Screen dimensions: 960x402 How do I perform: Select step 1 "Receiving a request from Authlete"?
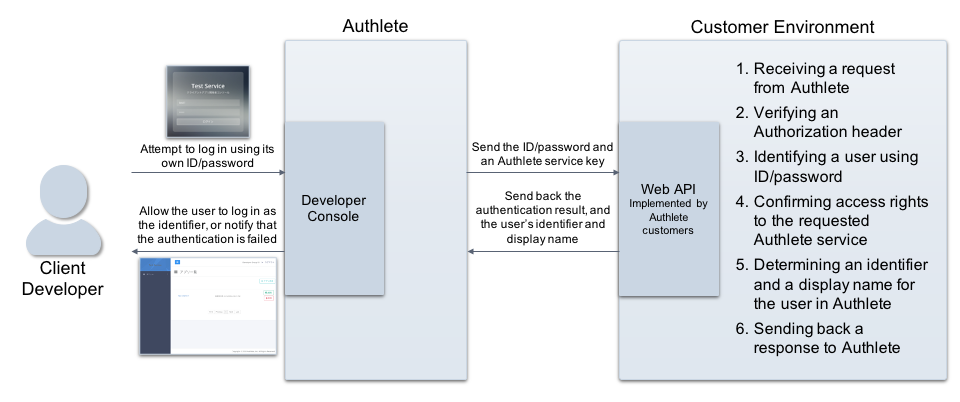pyautogui.click(x=816, y=78)
